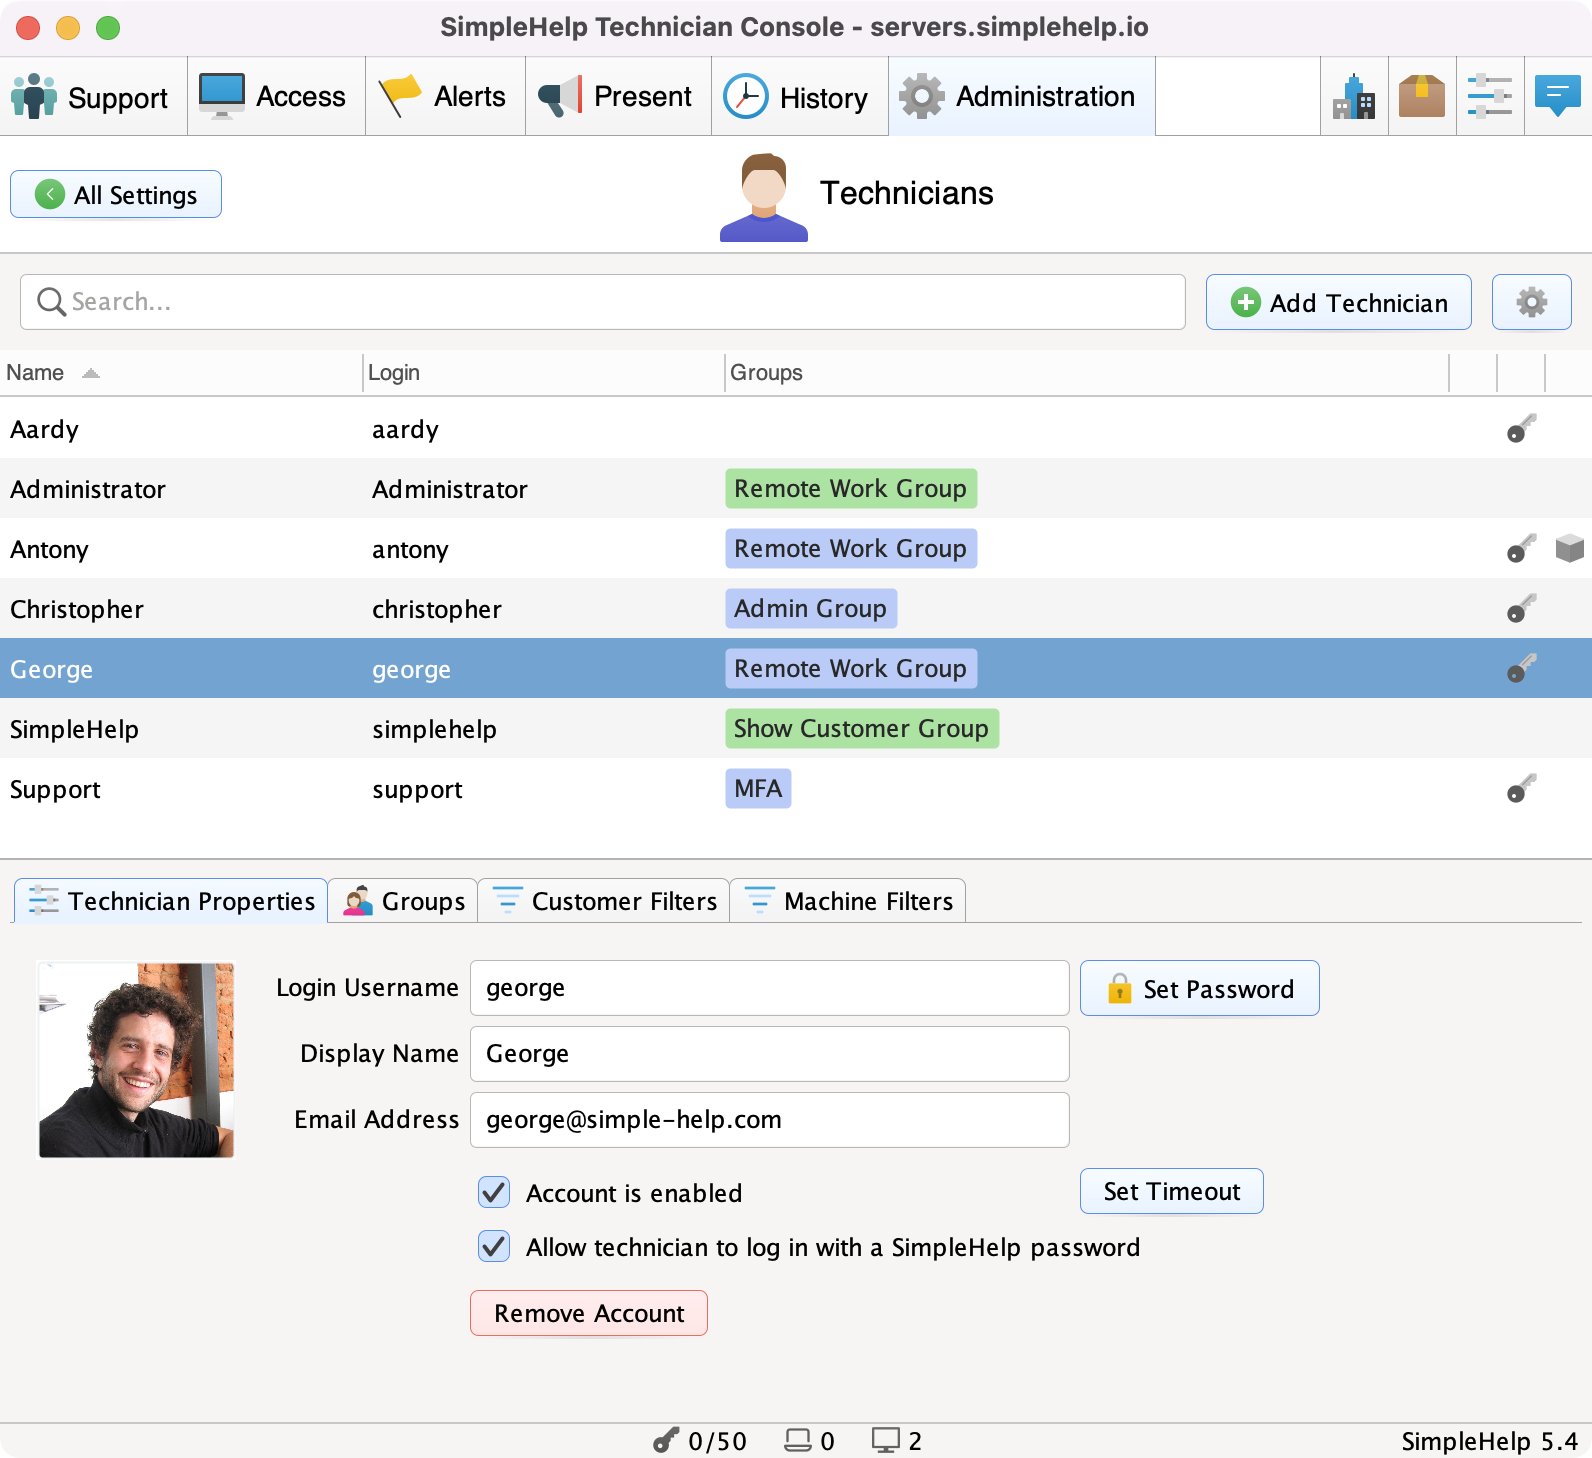Image resolution: width=1592 pixels, height=1458 pixels.
Task: Click the key icon in Aardy's row
Action: tap(1521, 429)
